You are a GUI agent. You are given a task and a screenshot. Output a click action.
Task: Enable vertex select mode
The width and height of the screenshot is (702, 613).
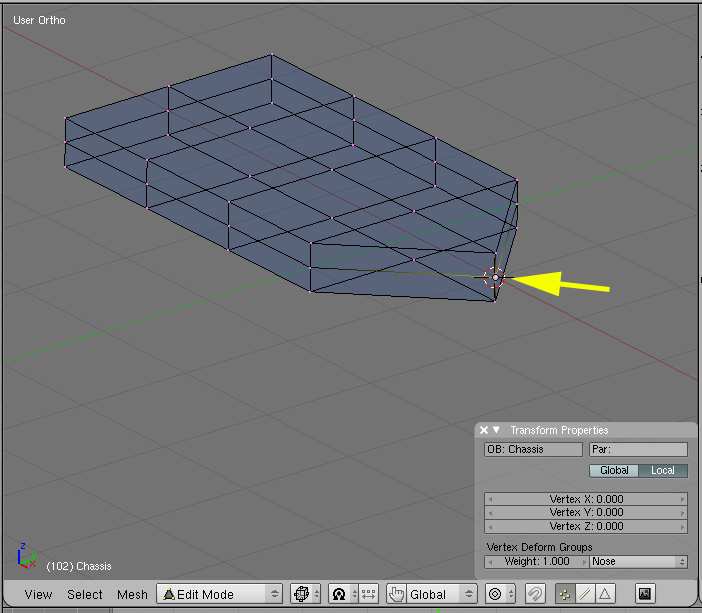coord(565,594)
